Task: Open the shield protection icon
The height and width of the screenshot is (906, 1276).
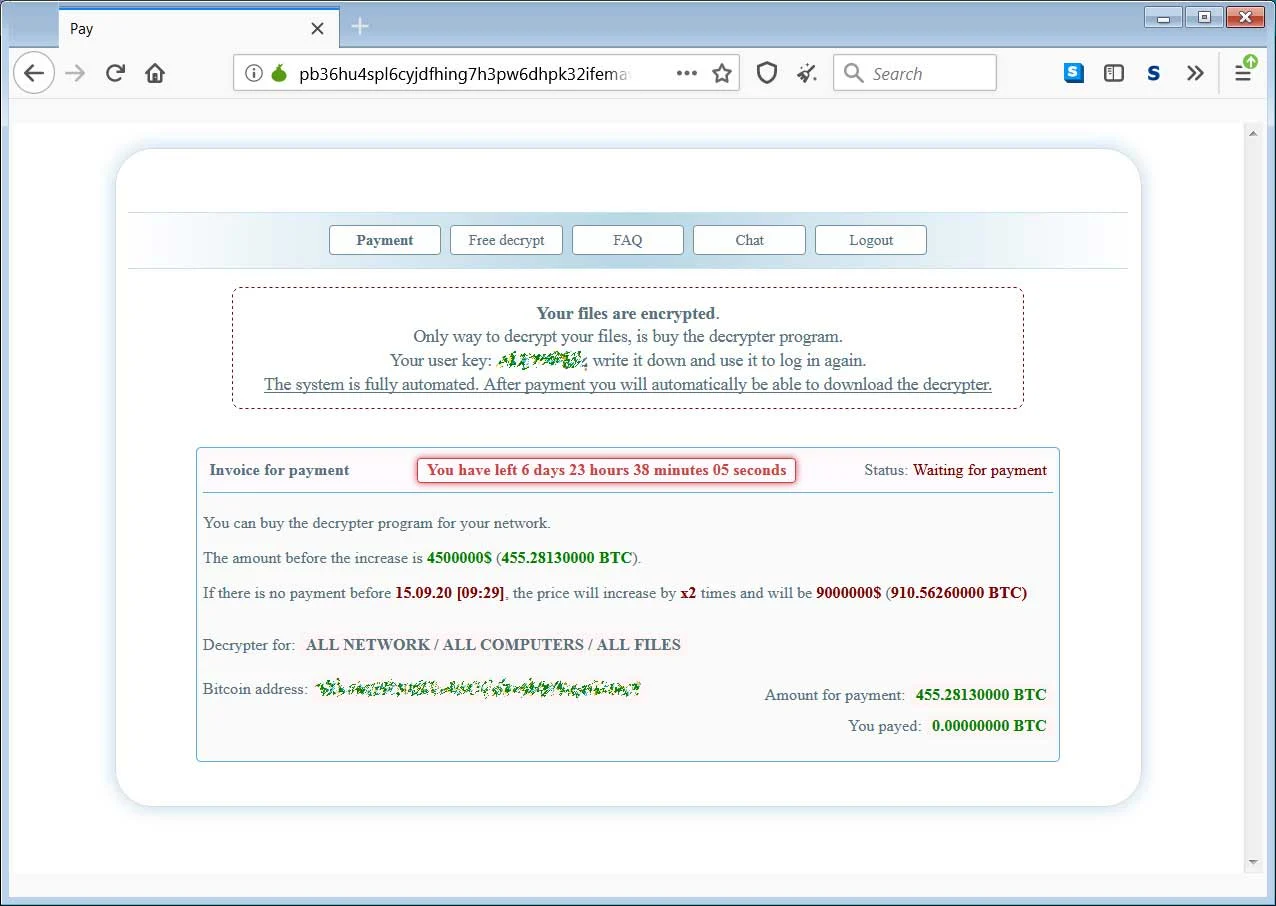Action: [767, 73]
